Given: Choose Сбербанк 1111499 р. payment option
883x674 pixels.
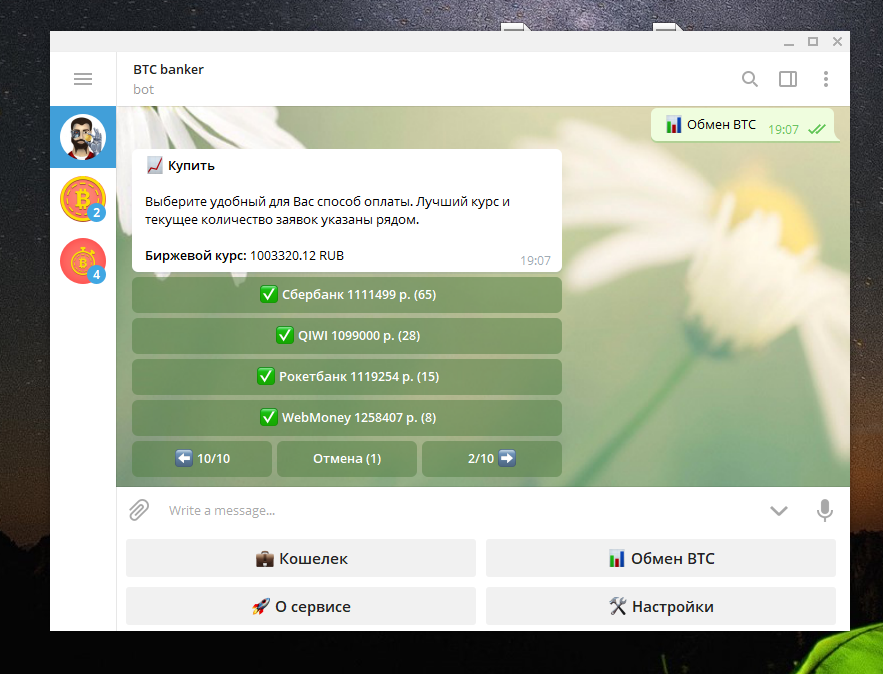Looking at the screenshot, I should tap(347, 294).
